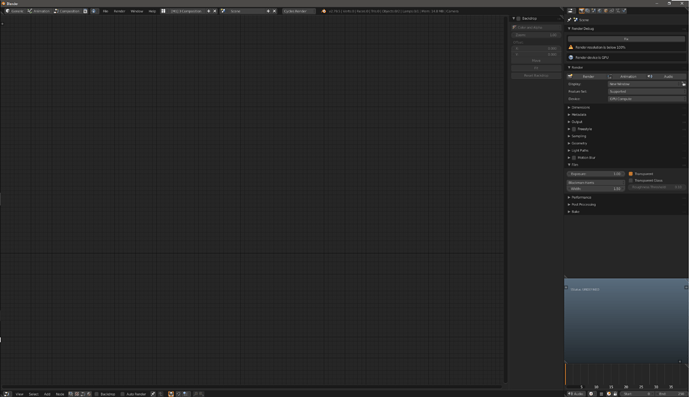Open the Add menu in node editor
The width and height of the screenshot is (690, 397).
coord(47,394)
